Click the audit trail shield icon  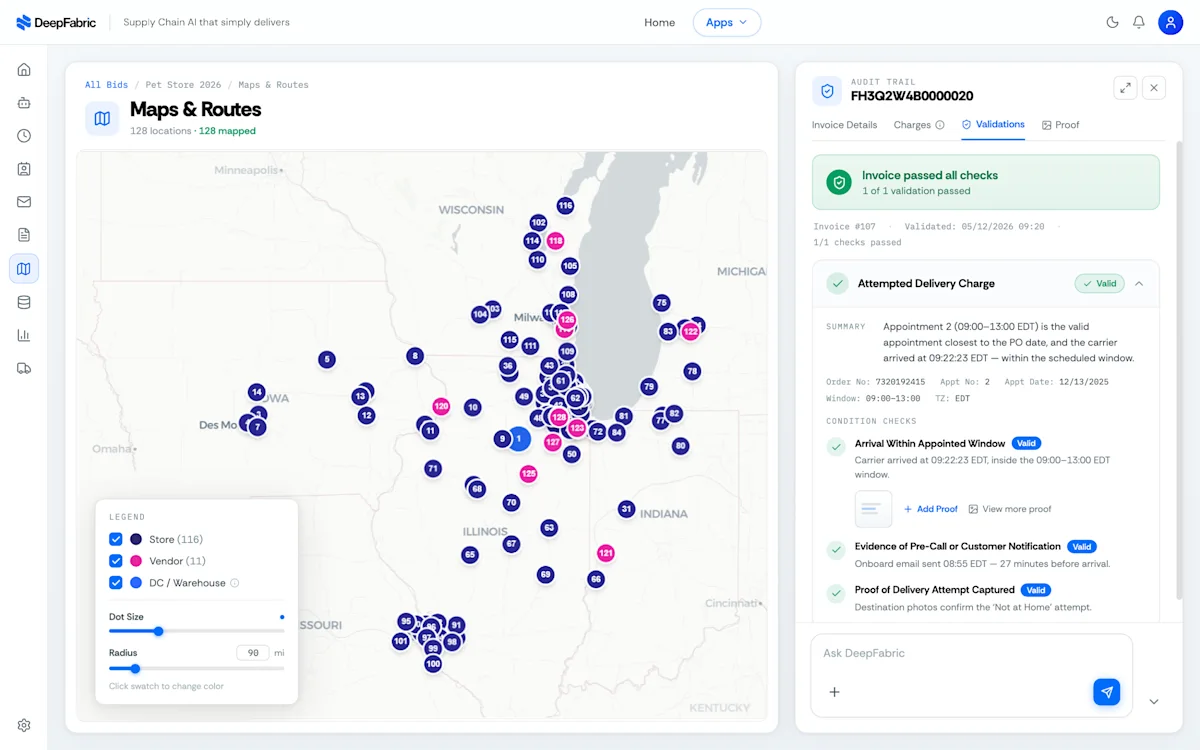(x=827, y=91)
